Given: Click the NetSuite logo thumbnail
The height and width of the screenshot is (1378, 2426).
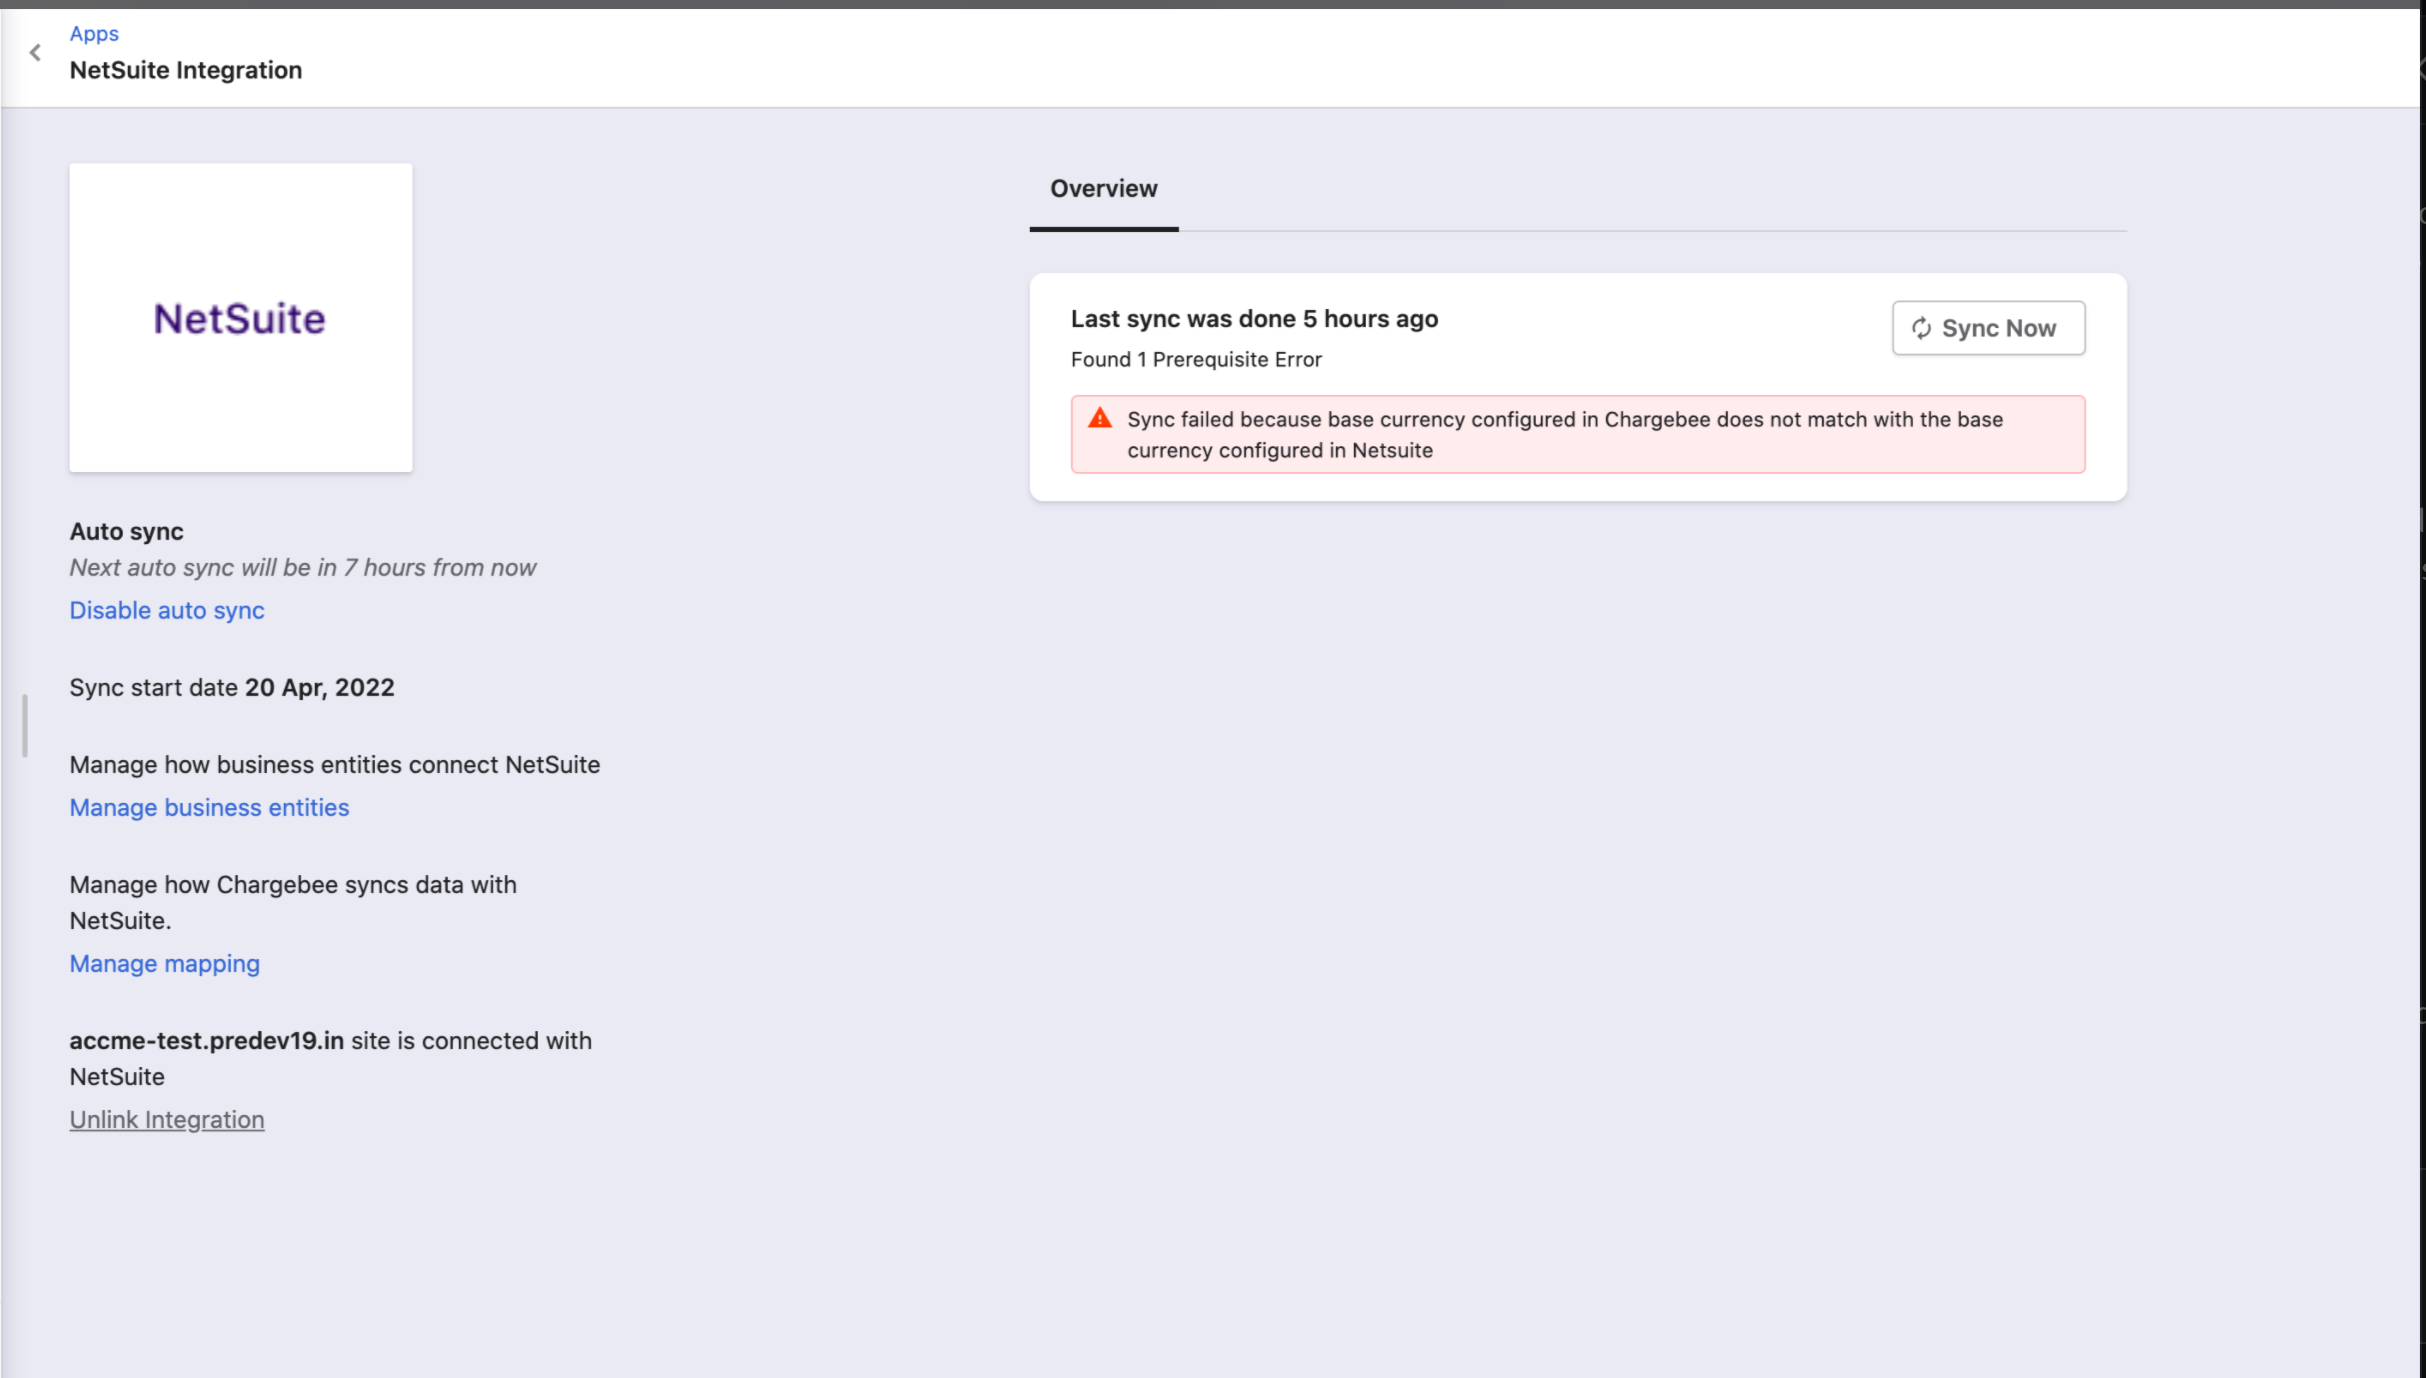Looking at the screenshot, I should (x=240, y=318).
